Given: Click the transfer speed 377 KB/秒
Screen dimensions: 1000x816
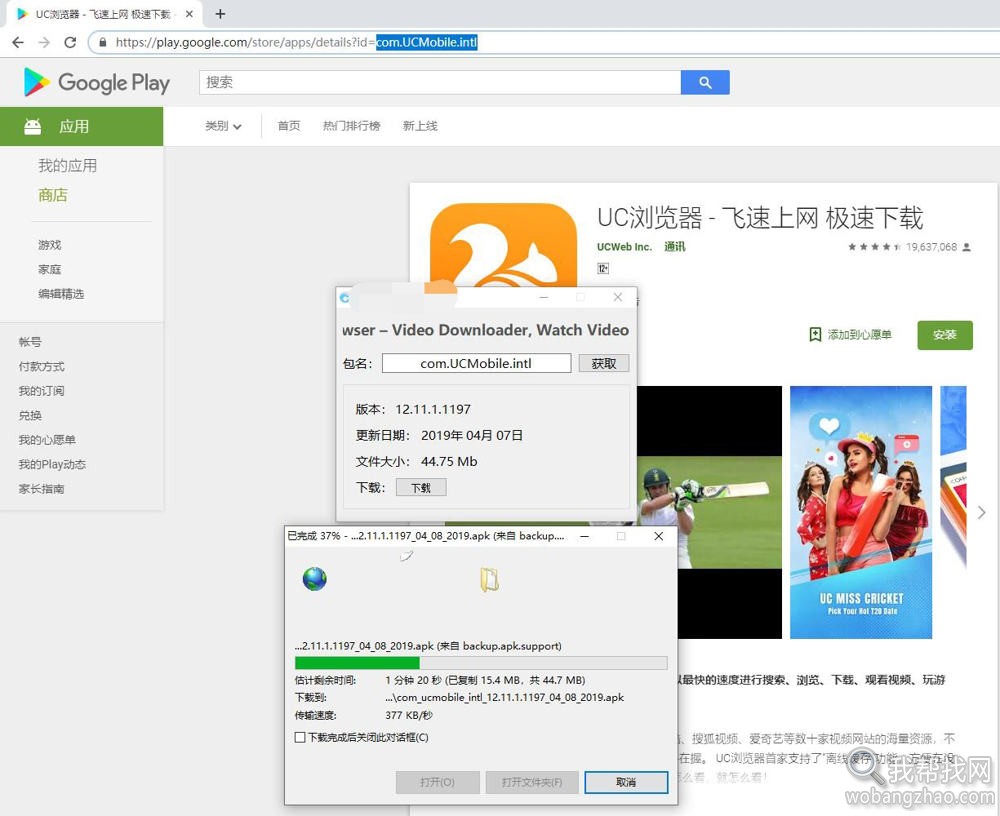Looking at the screenshot, I should [x=409, y=716].
